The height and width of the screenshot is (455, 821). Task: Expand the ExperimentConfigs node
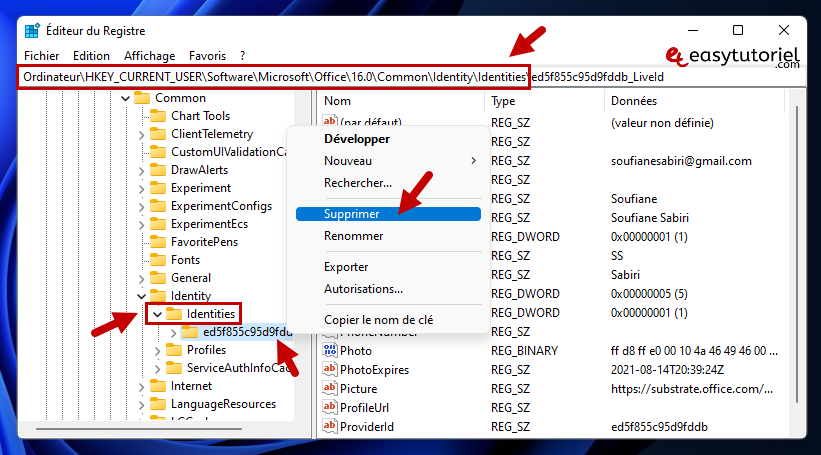point(141,207)
